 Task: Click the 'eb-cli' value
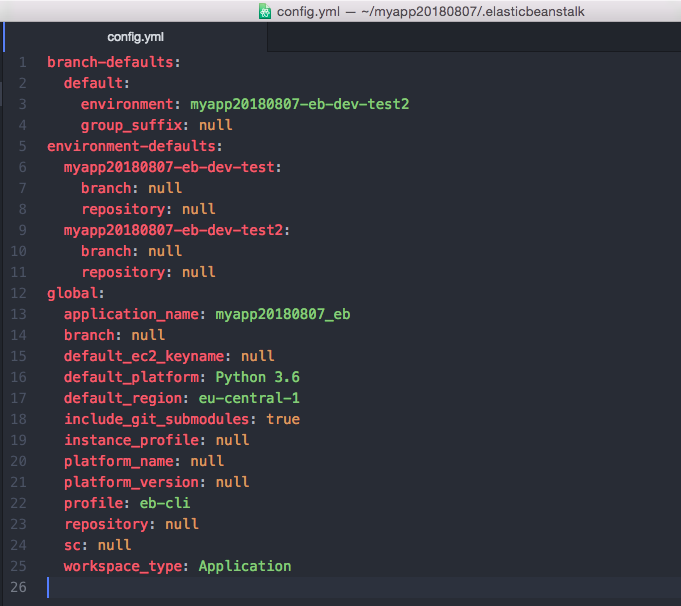[165, 503]
